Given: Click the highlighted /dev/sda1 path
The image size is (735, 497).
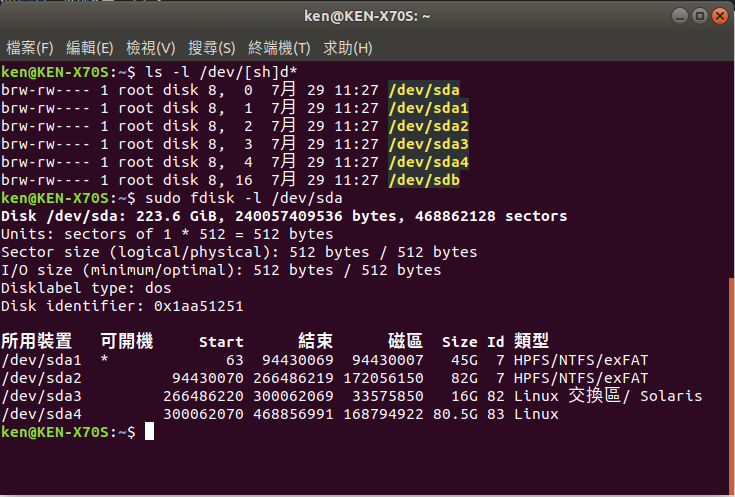Looking at the screenshot, I should 428,108.
